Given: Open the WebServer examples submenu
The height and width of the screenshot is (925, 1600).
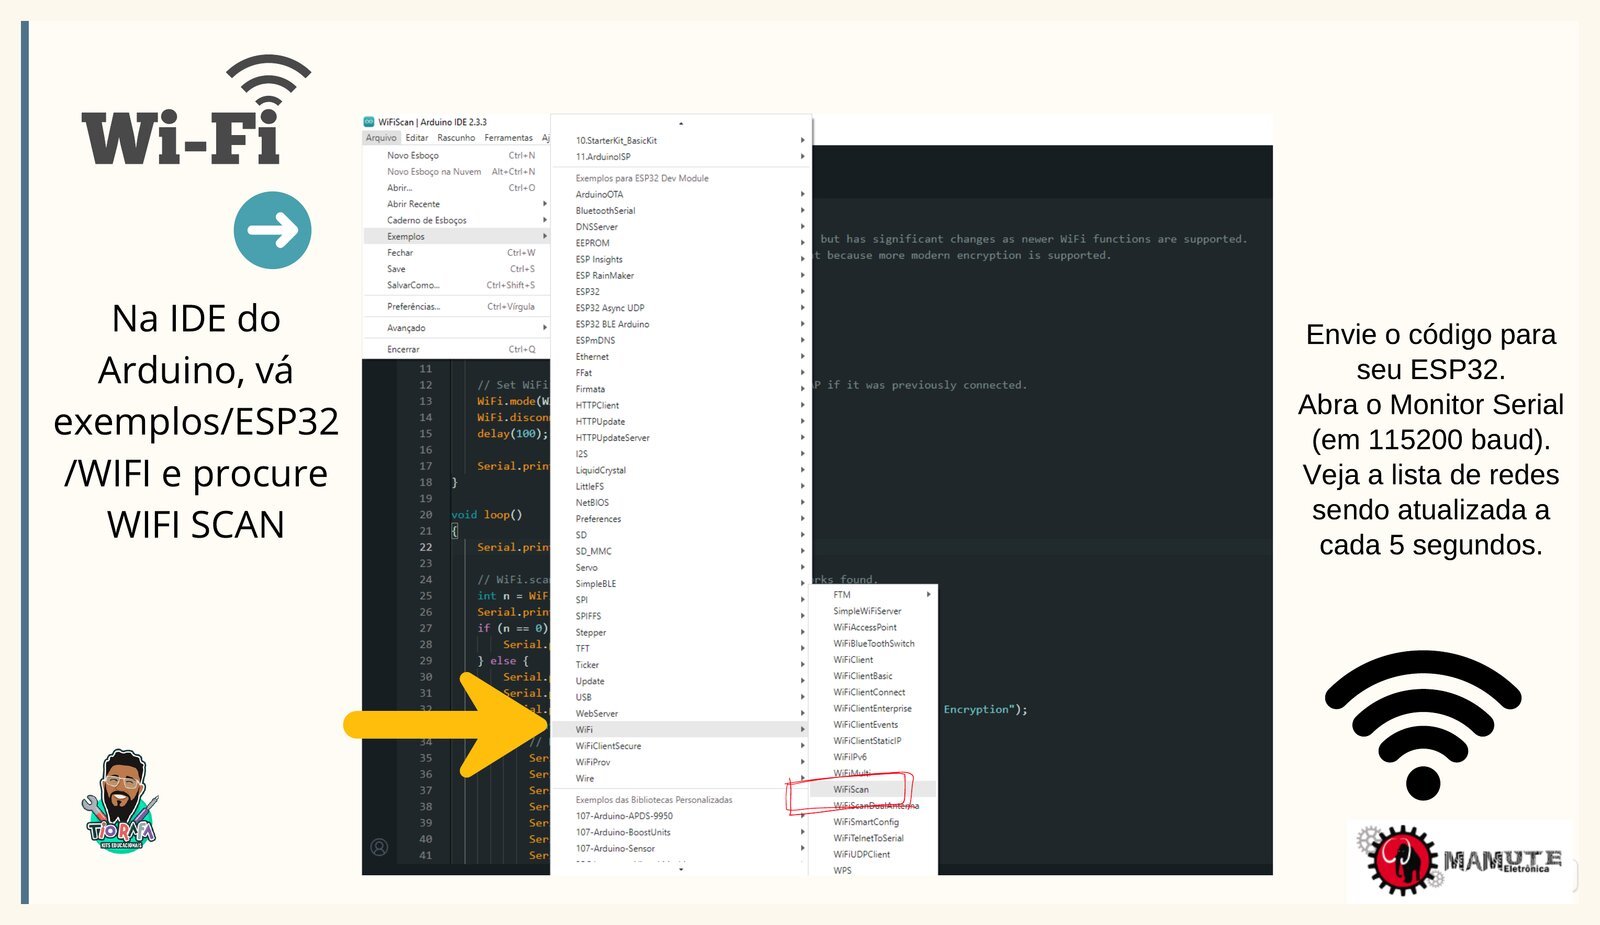Looking at the screenshot, I should (x=681, y=714).
